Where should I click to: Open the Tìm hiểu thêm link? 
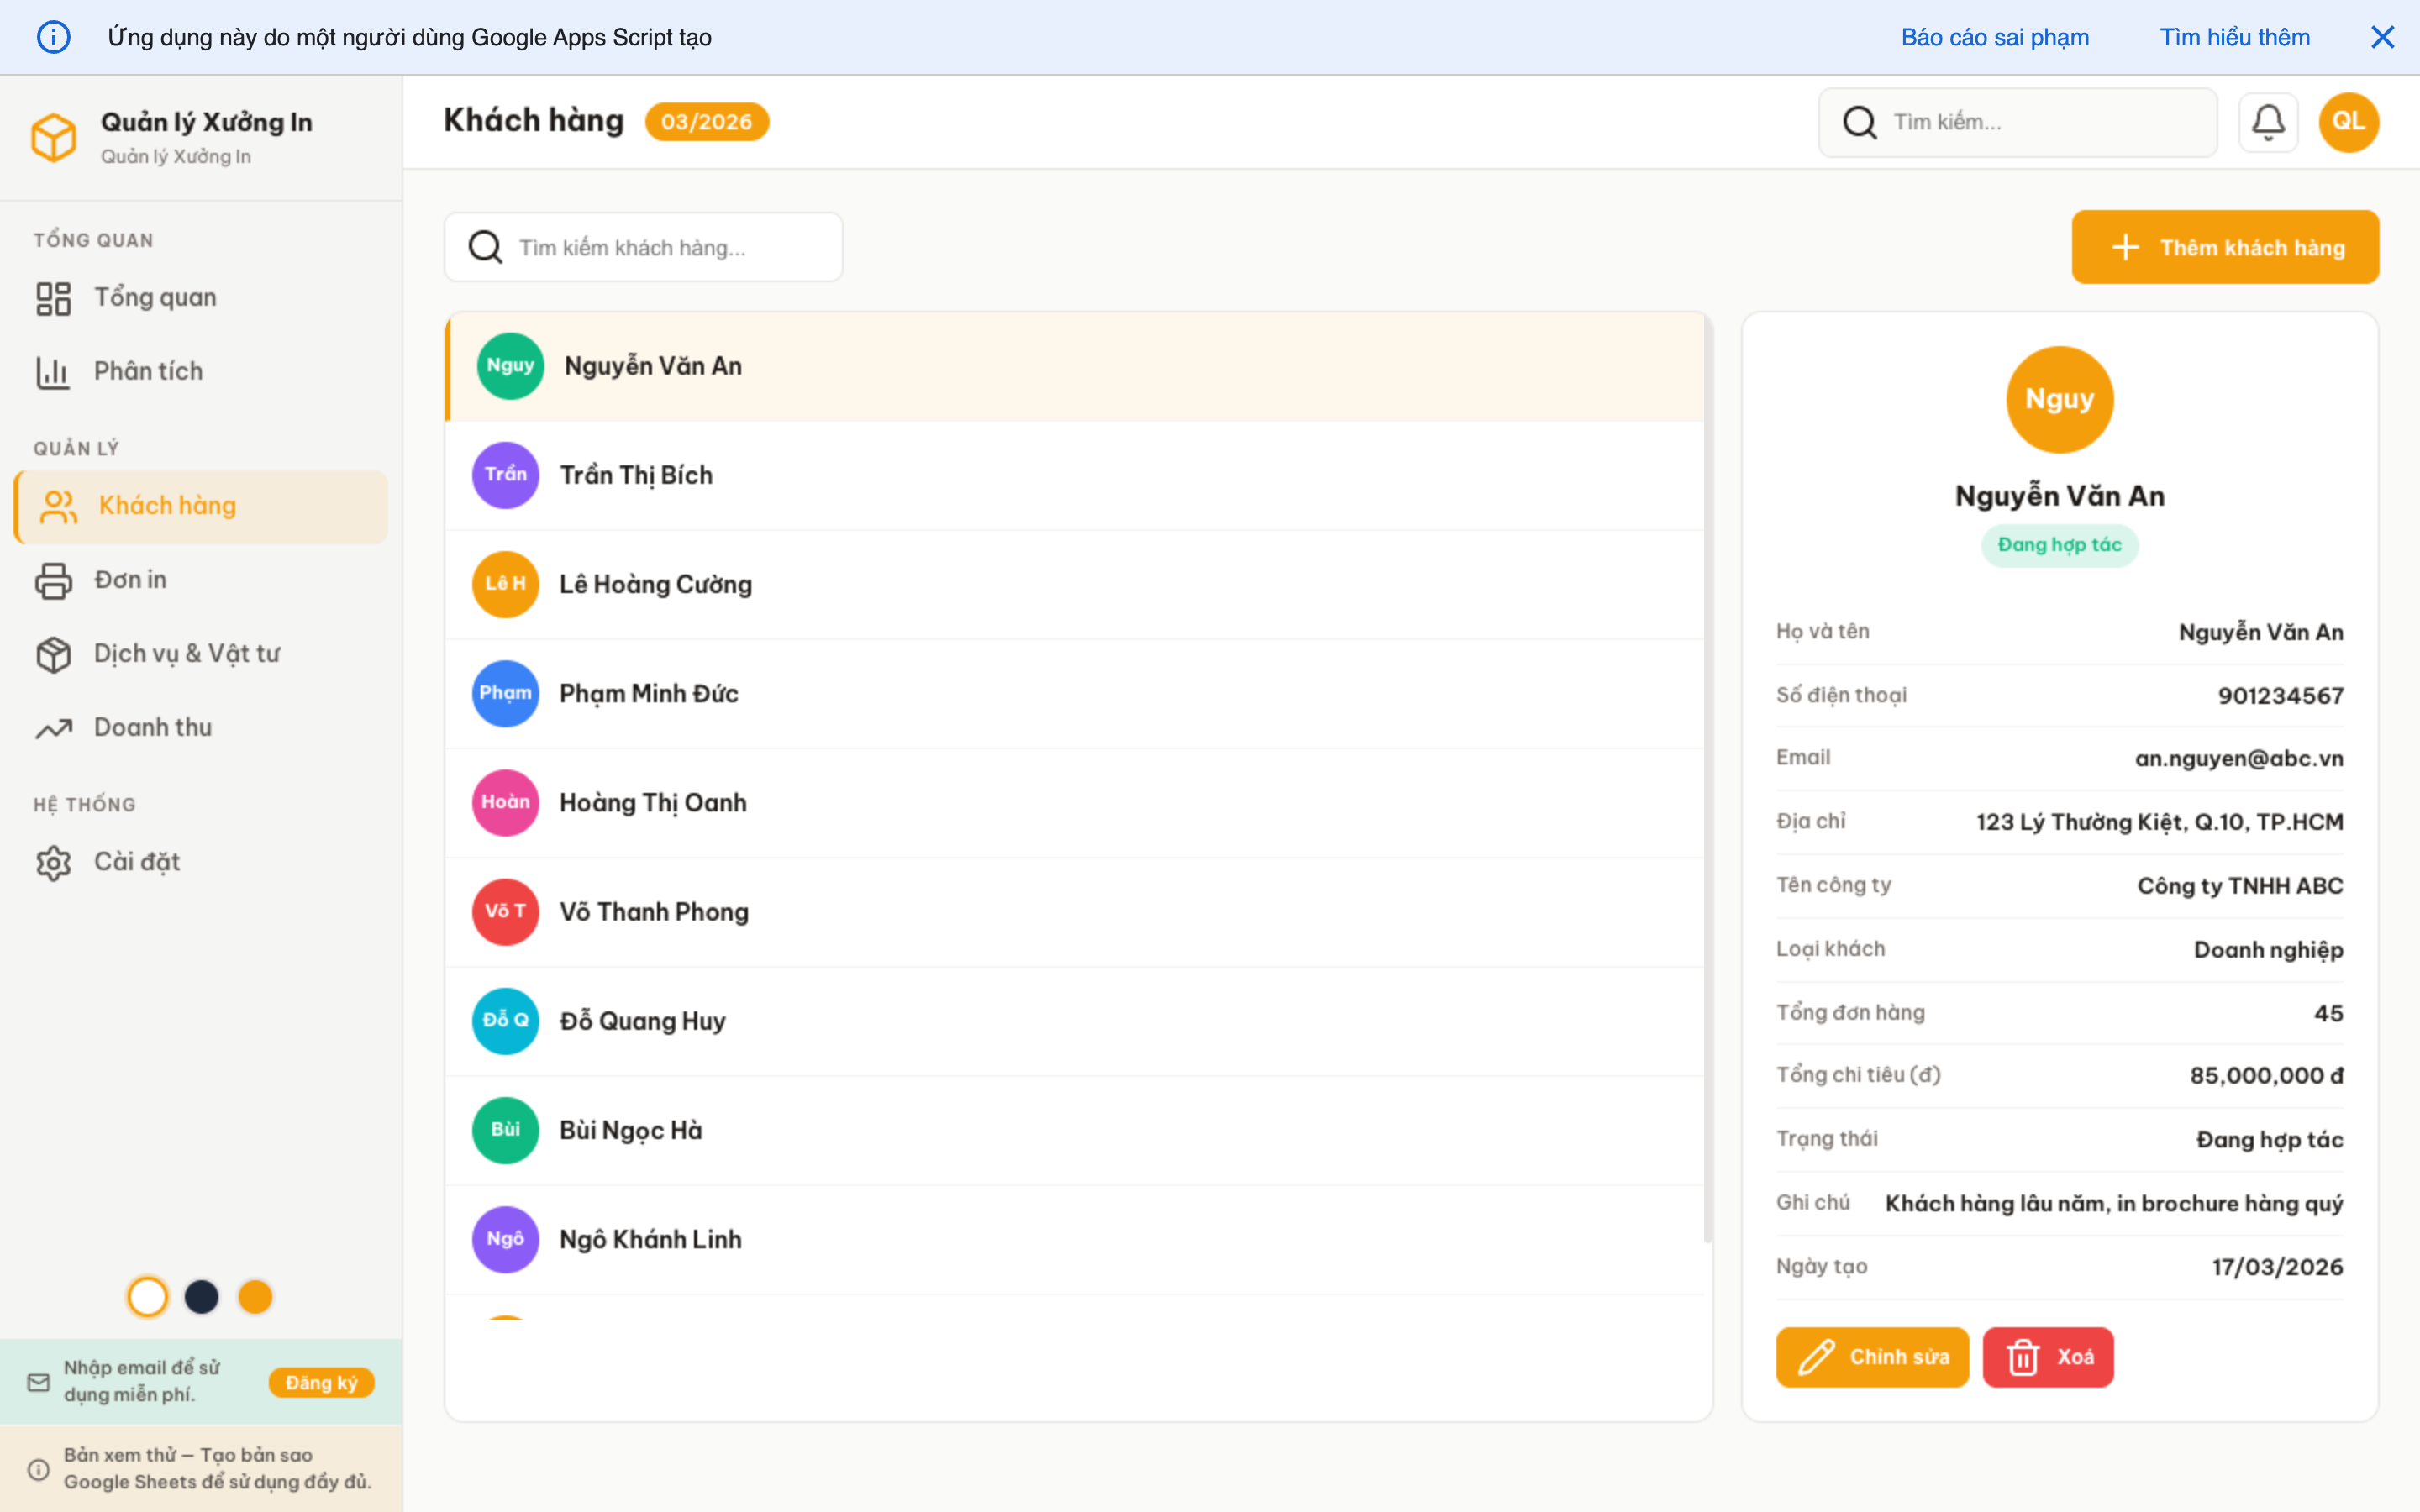point(2235,36)
